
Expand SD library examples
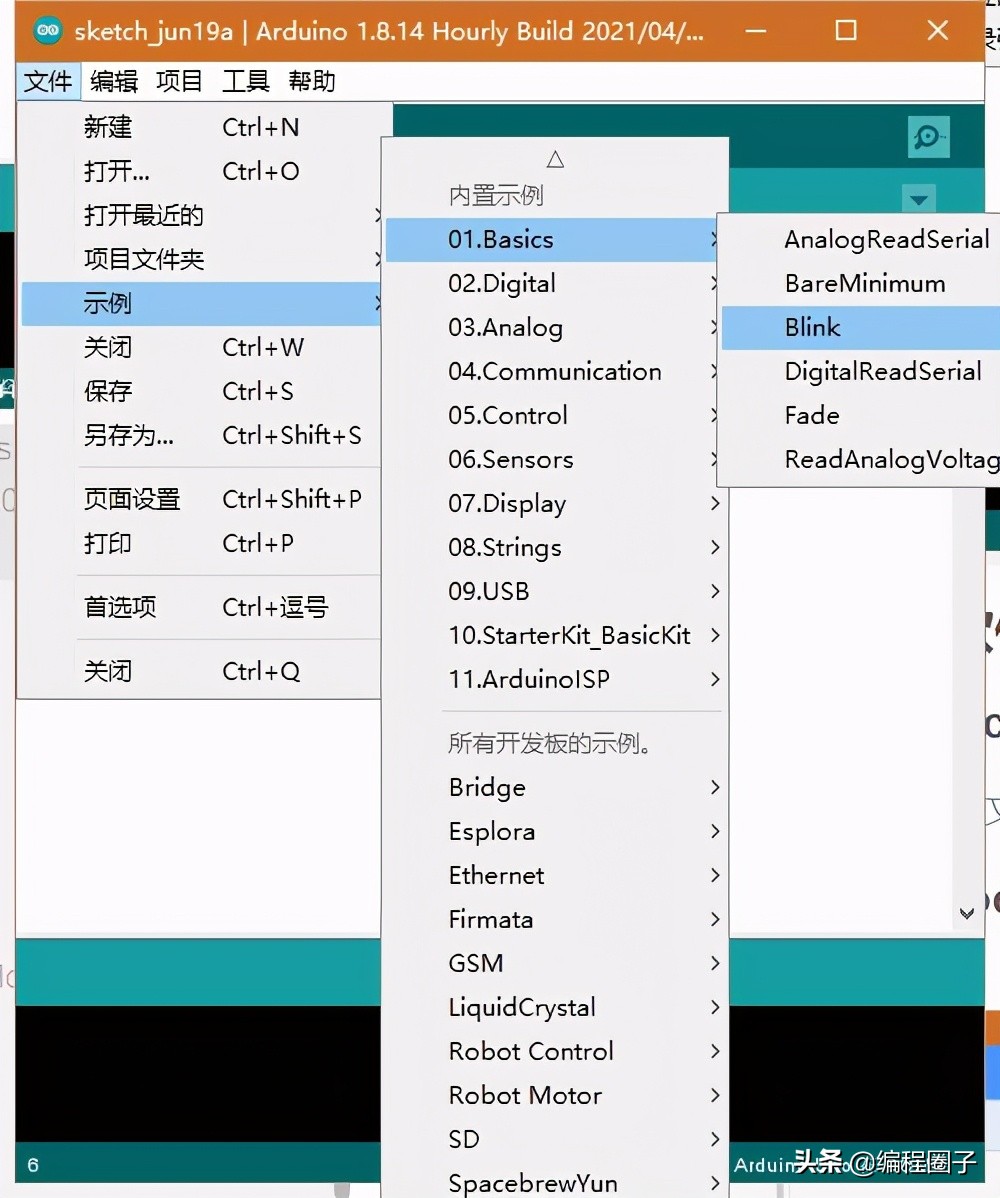[x=555, y=1139]
